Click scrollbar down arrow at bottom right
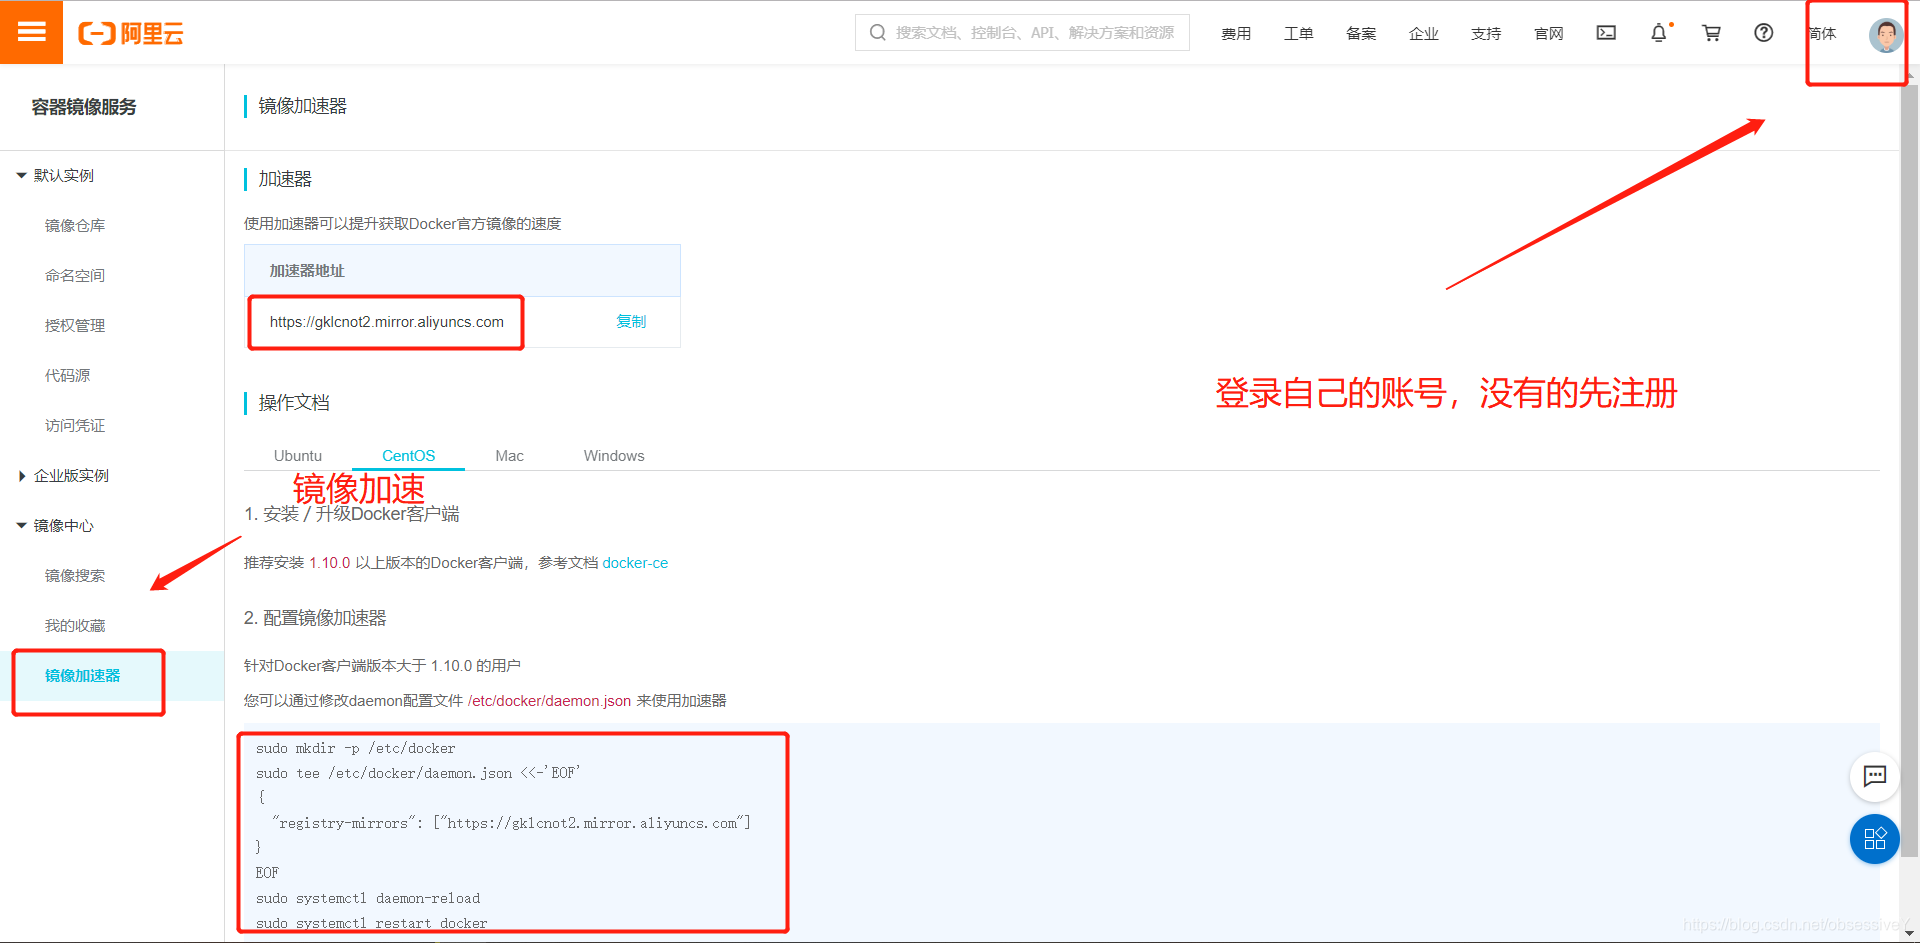The height and width of the screenshot is (943, 1920). pos(1909,933)
